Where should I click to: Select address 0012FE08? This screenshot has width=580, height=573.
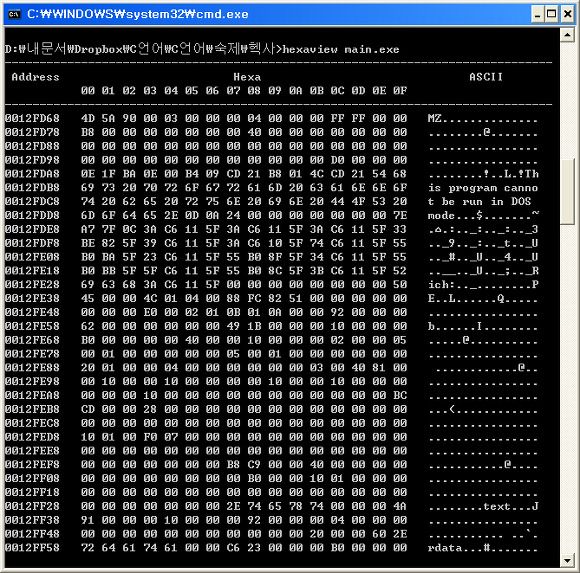[x=32, y=257]
